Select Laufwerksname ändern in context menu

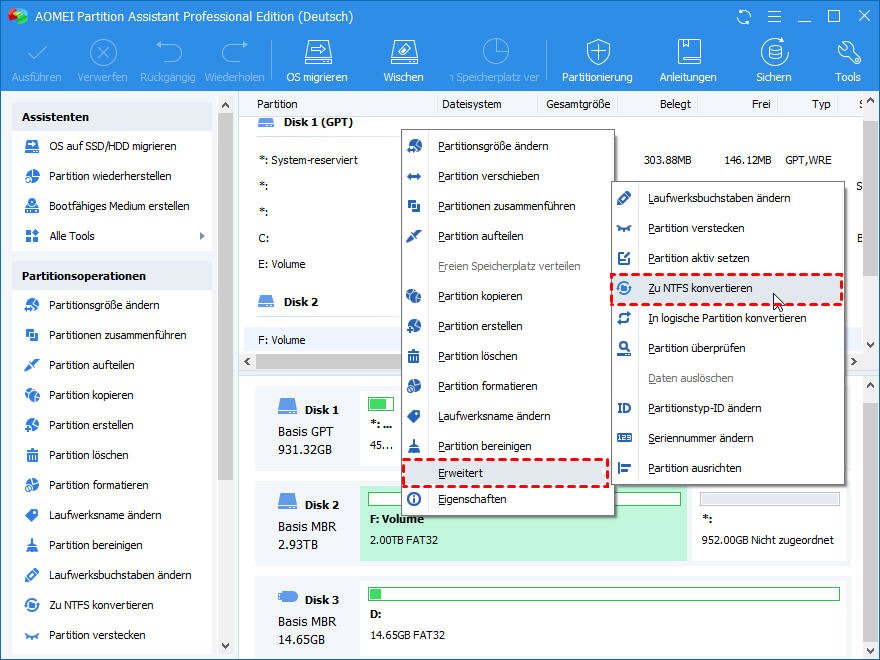(x=508, y=416)
